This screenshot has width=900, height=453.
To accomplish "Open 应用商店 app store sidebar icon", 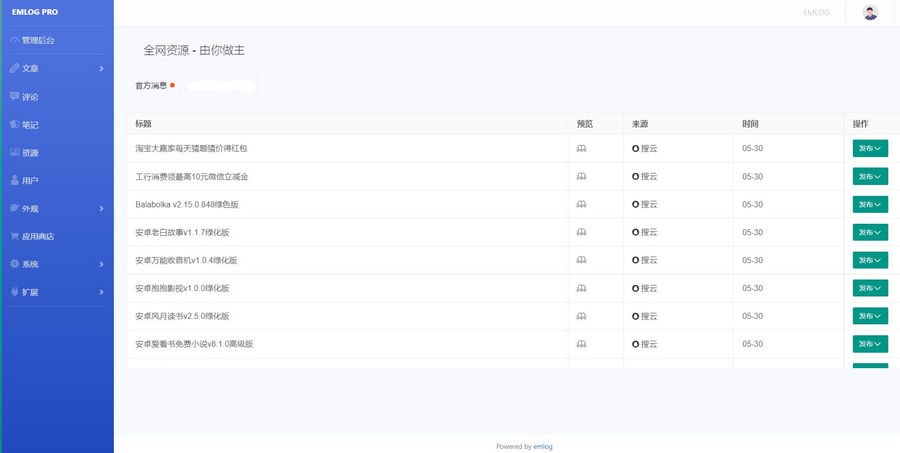I will (14, 237).
